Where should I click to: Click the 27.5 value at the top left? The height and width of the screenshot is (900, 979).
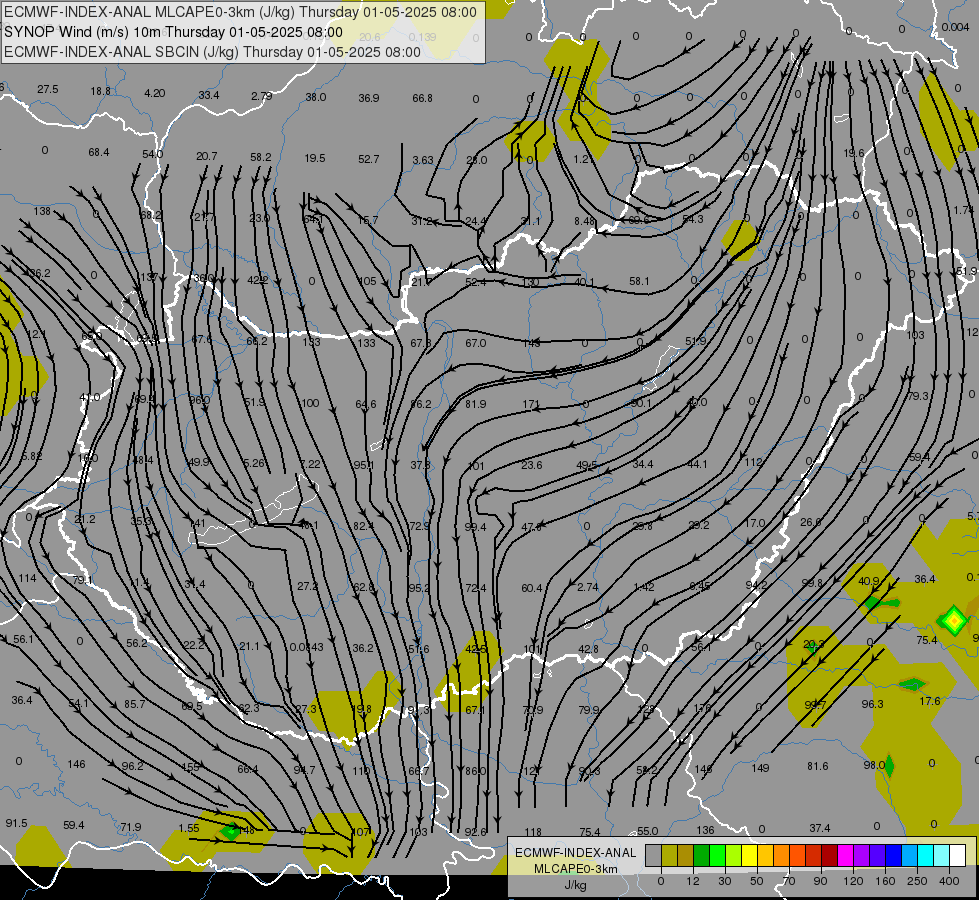pos(47,89)
